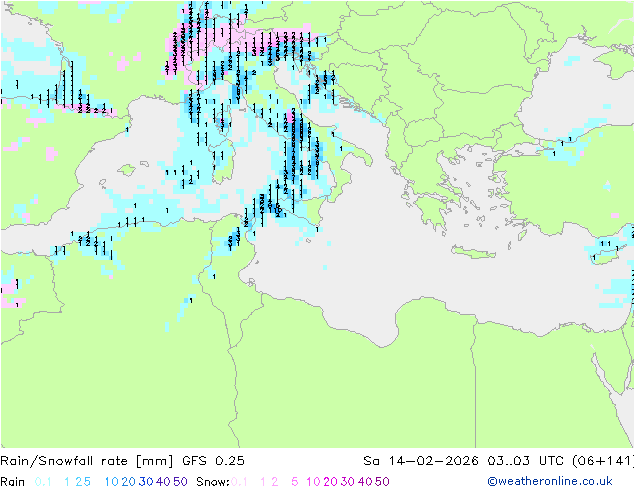Viewport: 634px width, 490px height.
Task: Click the island of Sardinia on the map
Action: [x=223, y=162]
